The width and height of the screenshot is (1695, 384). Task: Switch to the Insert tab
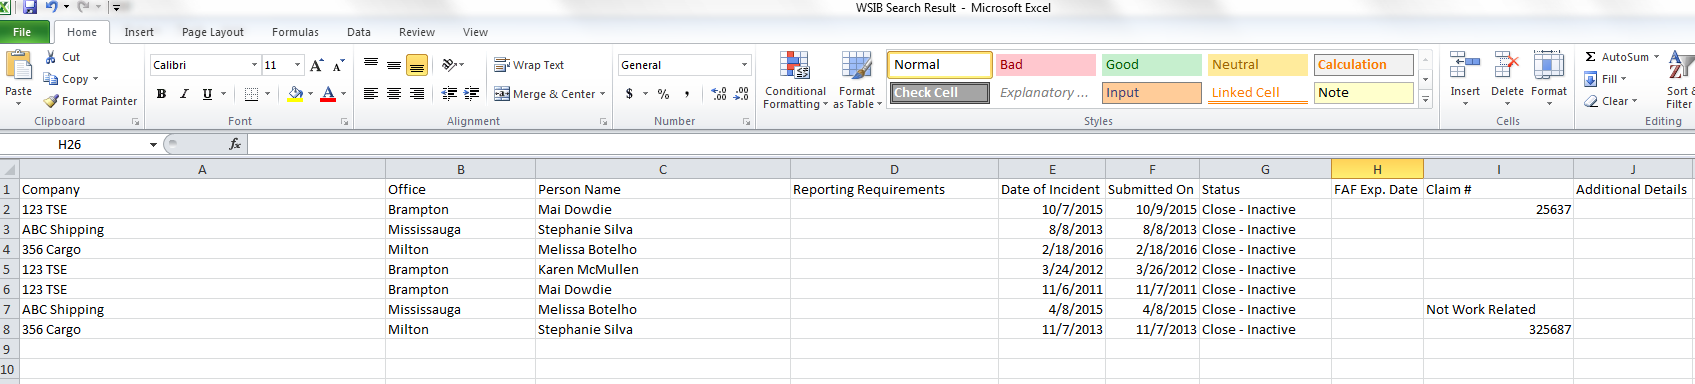[x=139, y=32]
